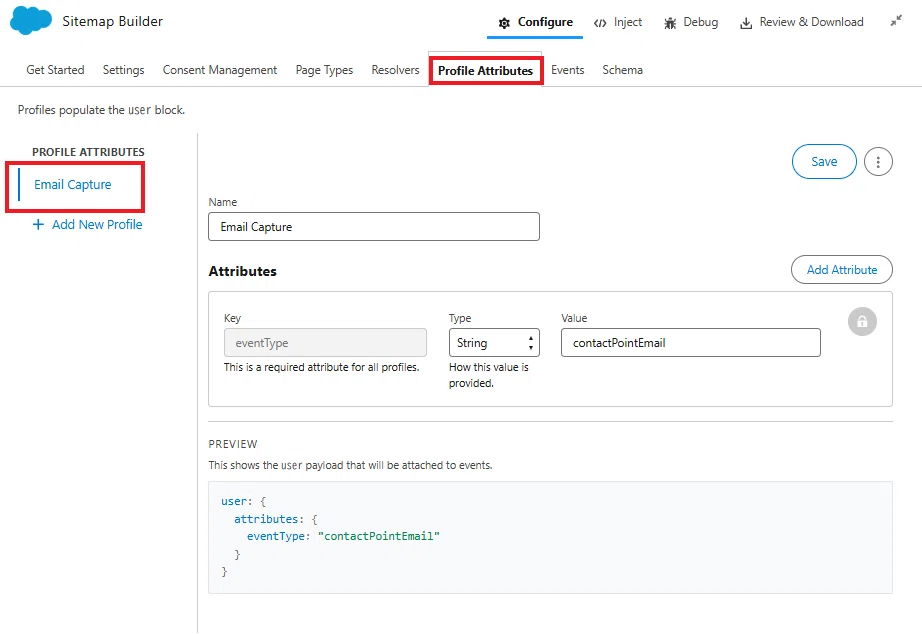Viewport: 922px width, 634px height.
Task: Collapse the Sitemap Builder panel
Action: [896, 21]
